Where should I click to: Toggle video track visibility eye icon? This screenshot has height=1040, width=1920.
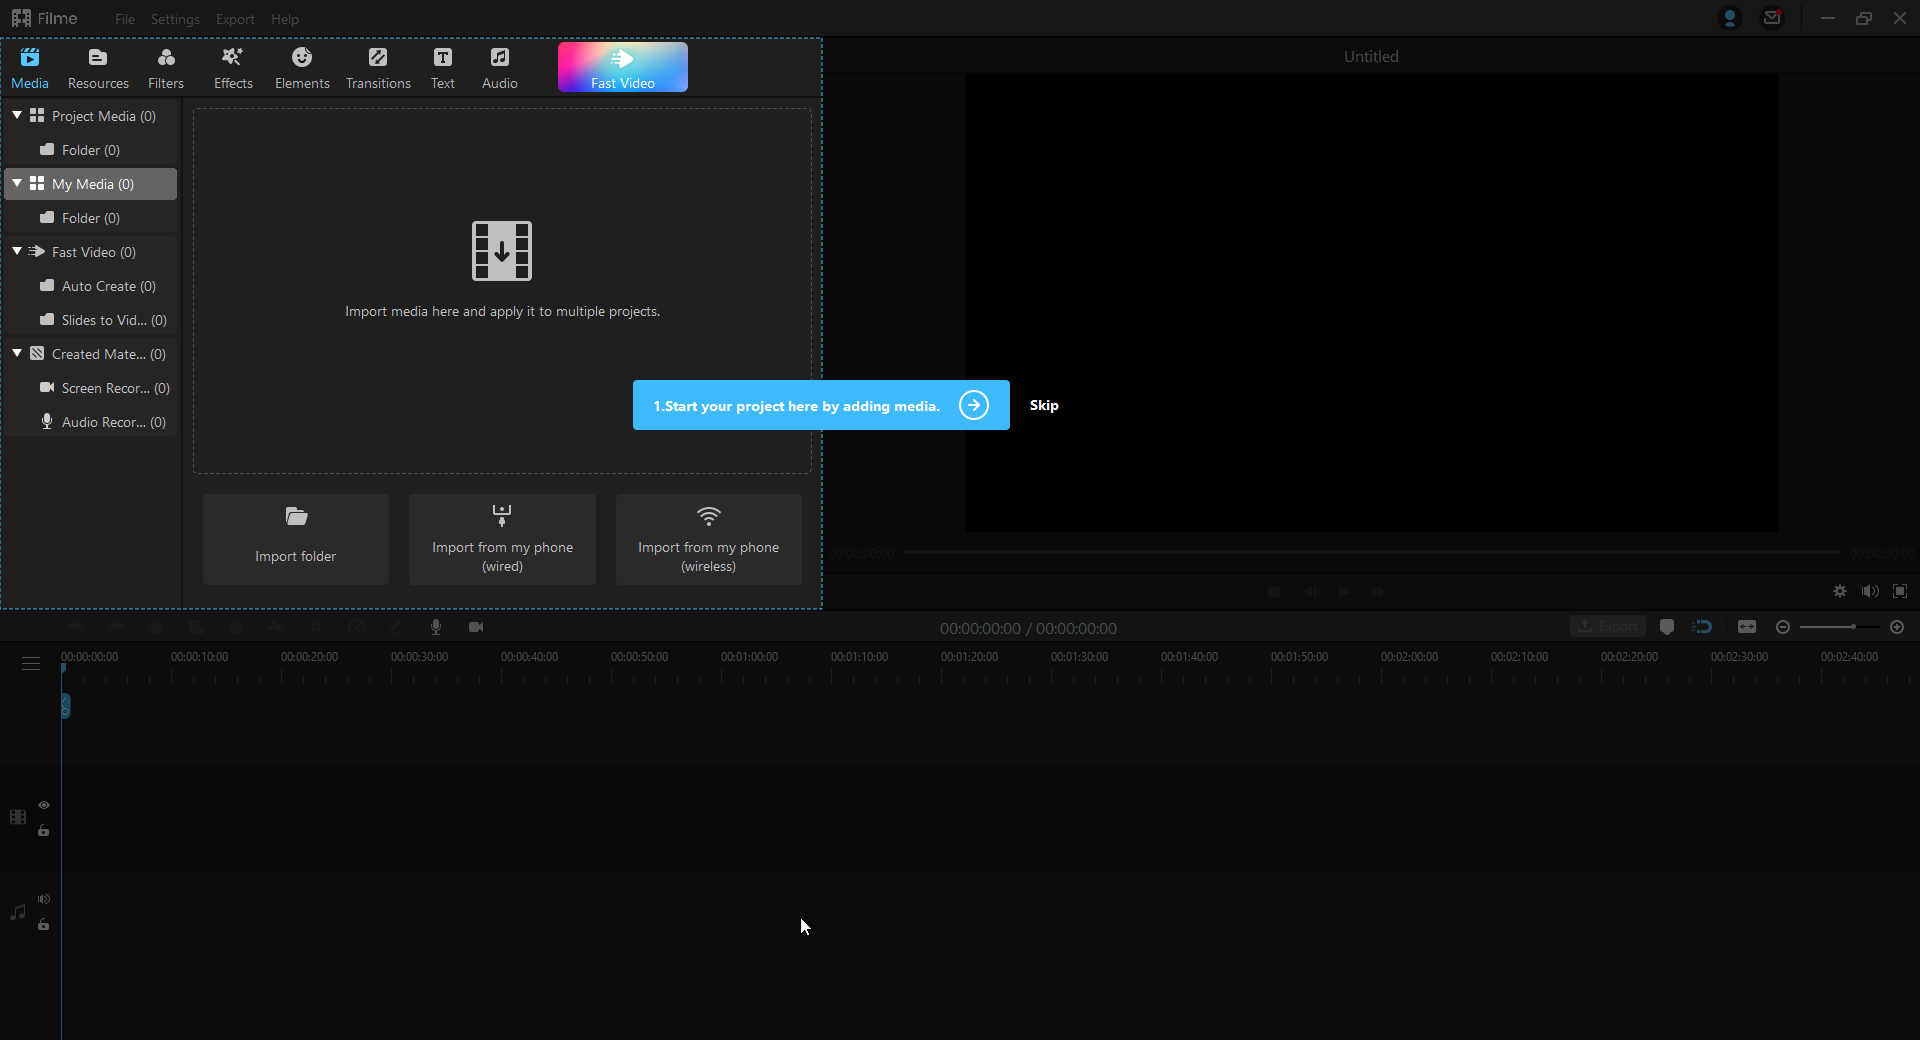pyautogui.click(x=44, y=806)
